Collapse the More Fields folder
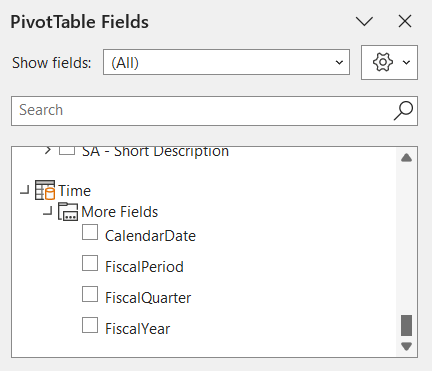Screen dimensions: 432x371 (x=48, y=211)
